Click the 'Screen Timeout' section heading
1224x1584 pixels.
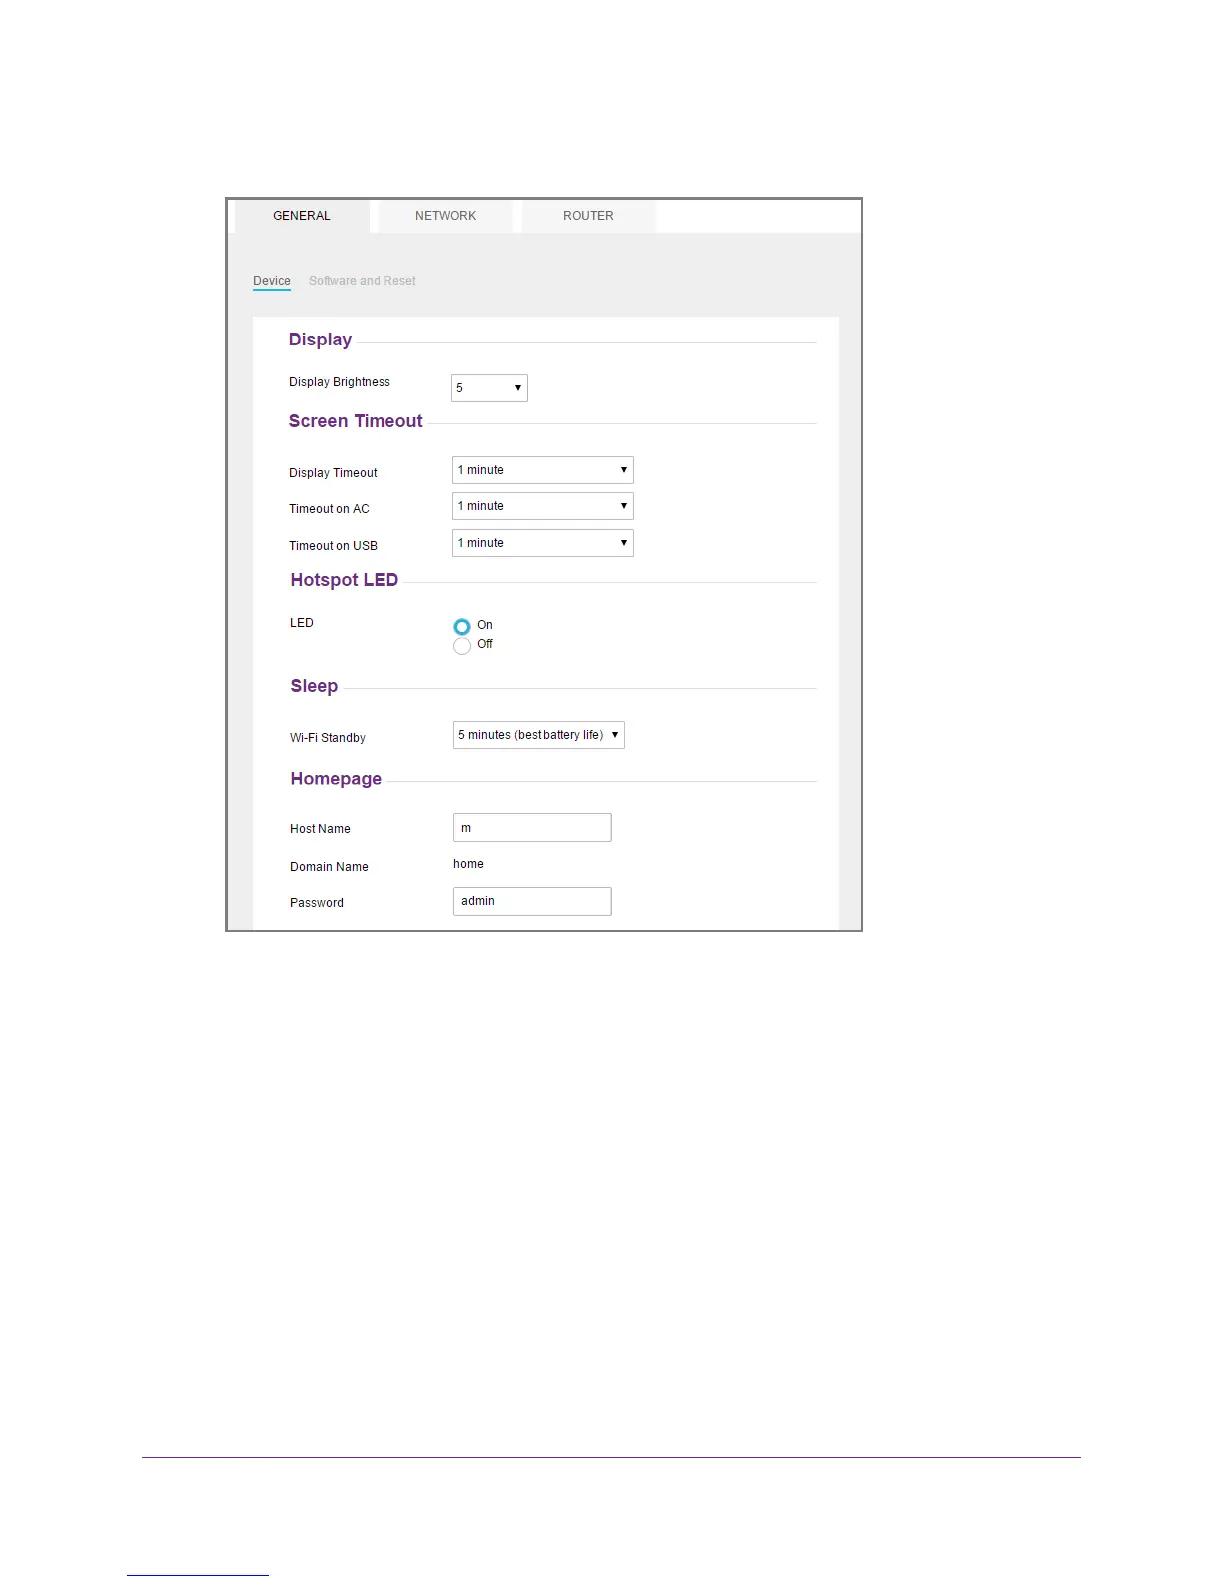click(x=355, y=421)
